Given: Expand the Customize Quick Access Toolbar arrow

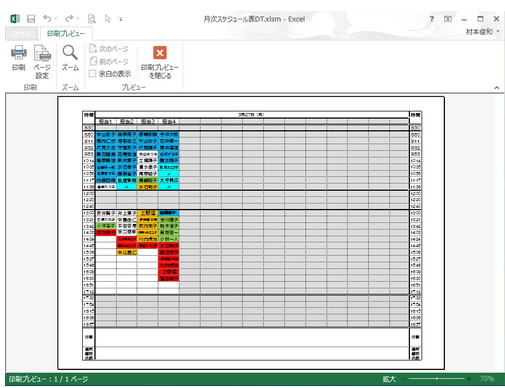Looking at the screenshot, I should [121, 19].
